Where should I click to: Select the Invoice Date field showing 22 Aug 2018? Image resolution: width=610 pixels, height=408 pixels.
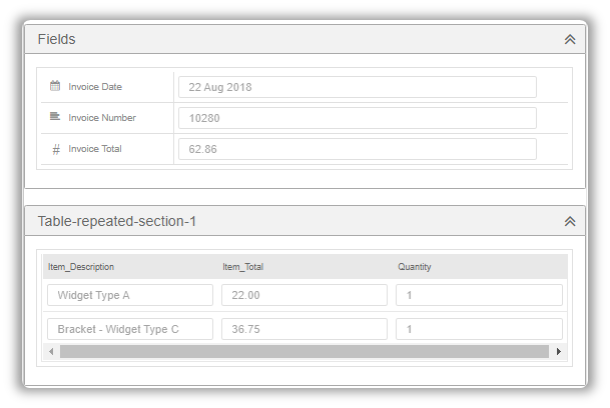tap(357, 87)
